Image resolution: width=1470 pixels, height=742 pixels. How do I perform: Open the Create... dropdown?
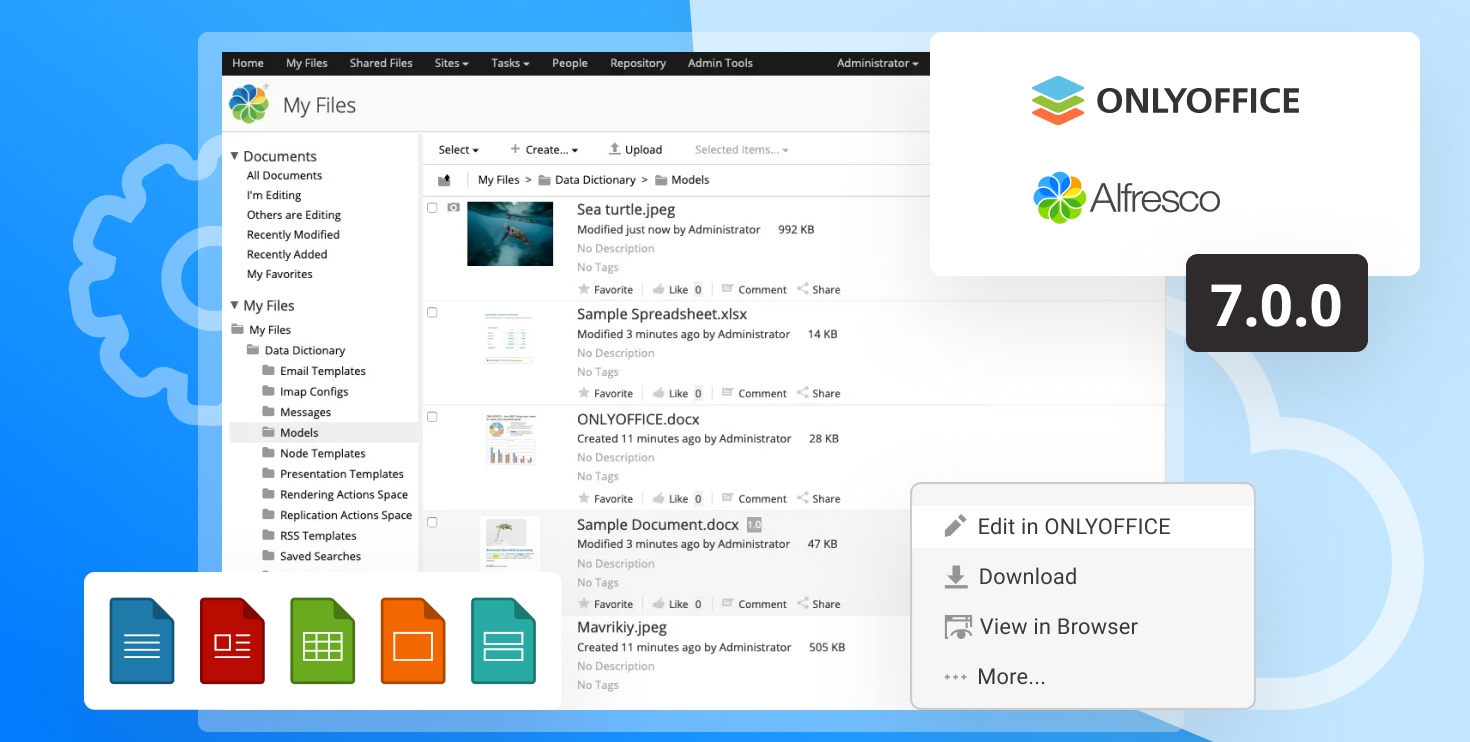pyautogui.click(x=545, y=149)
